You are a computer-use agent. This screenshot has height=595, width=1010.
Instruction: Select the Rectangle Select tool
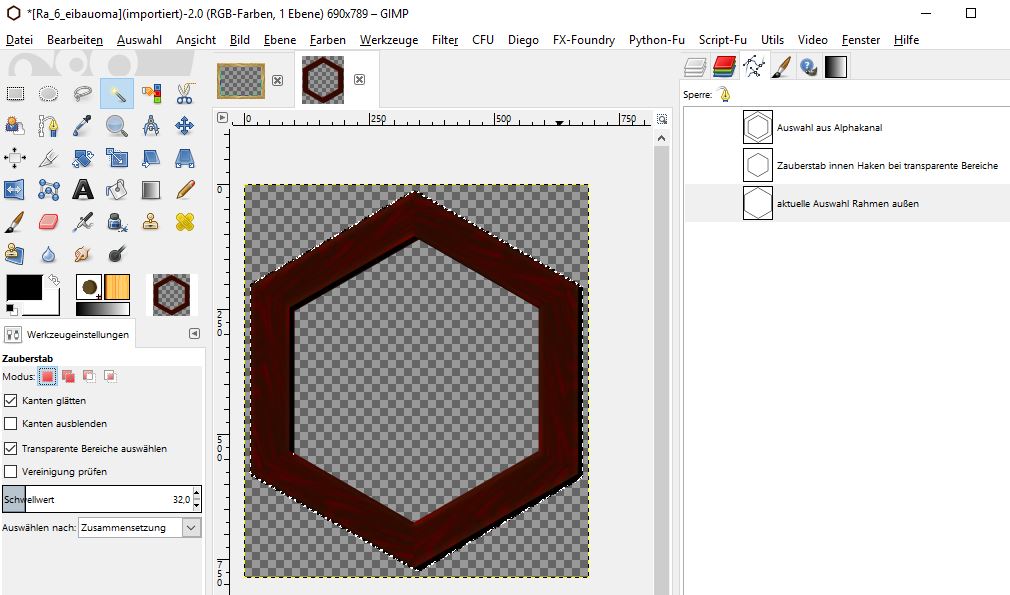click(x=15, y=94)
